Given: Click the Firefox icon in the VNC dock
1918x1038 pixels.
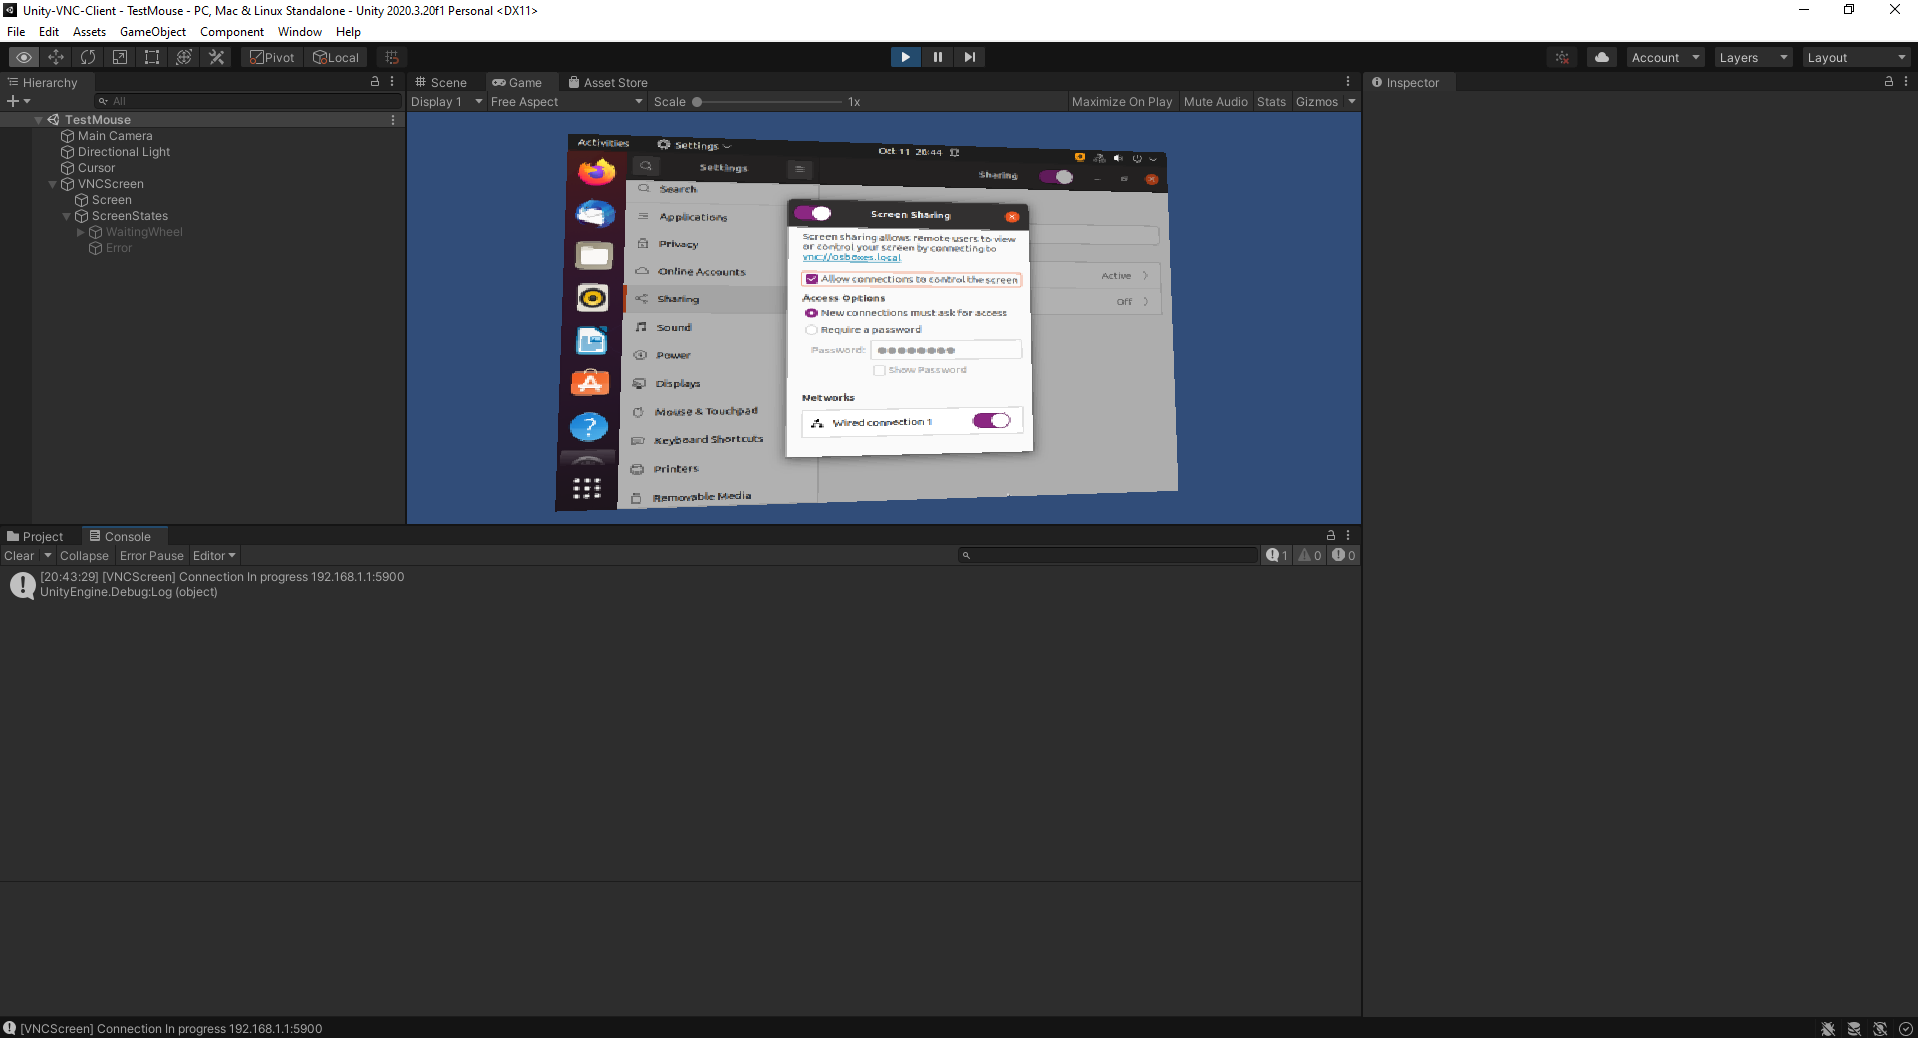Looking at the screenshot, I should [x=596, y=172].
